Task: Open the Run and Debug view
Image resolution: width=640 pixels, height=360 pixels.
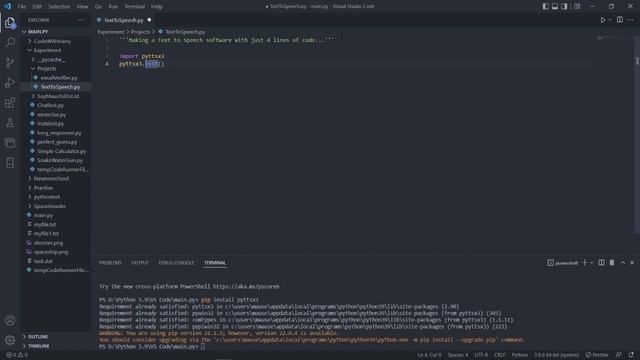Action: tap(10, 82)
